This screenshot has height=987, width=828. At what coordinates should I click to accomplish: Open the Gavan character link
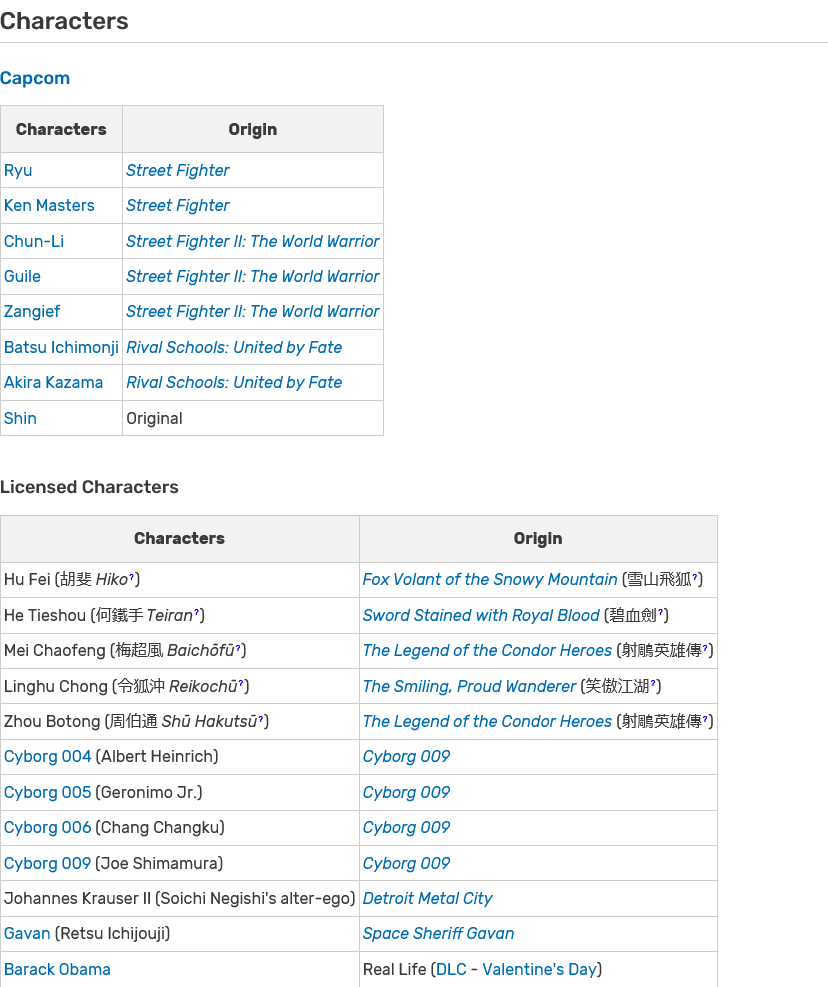[27, 934]
